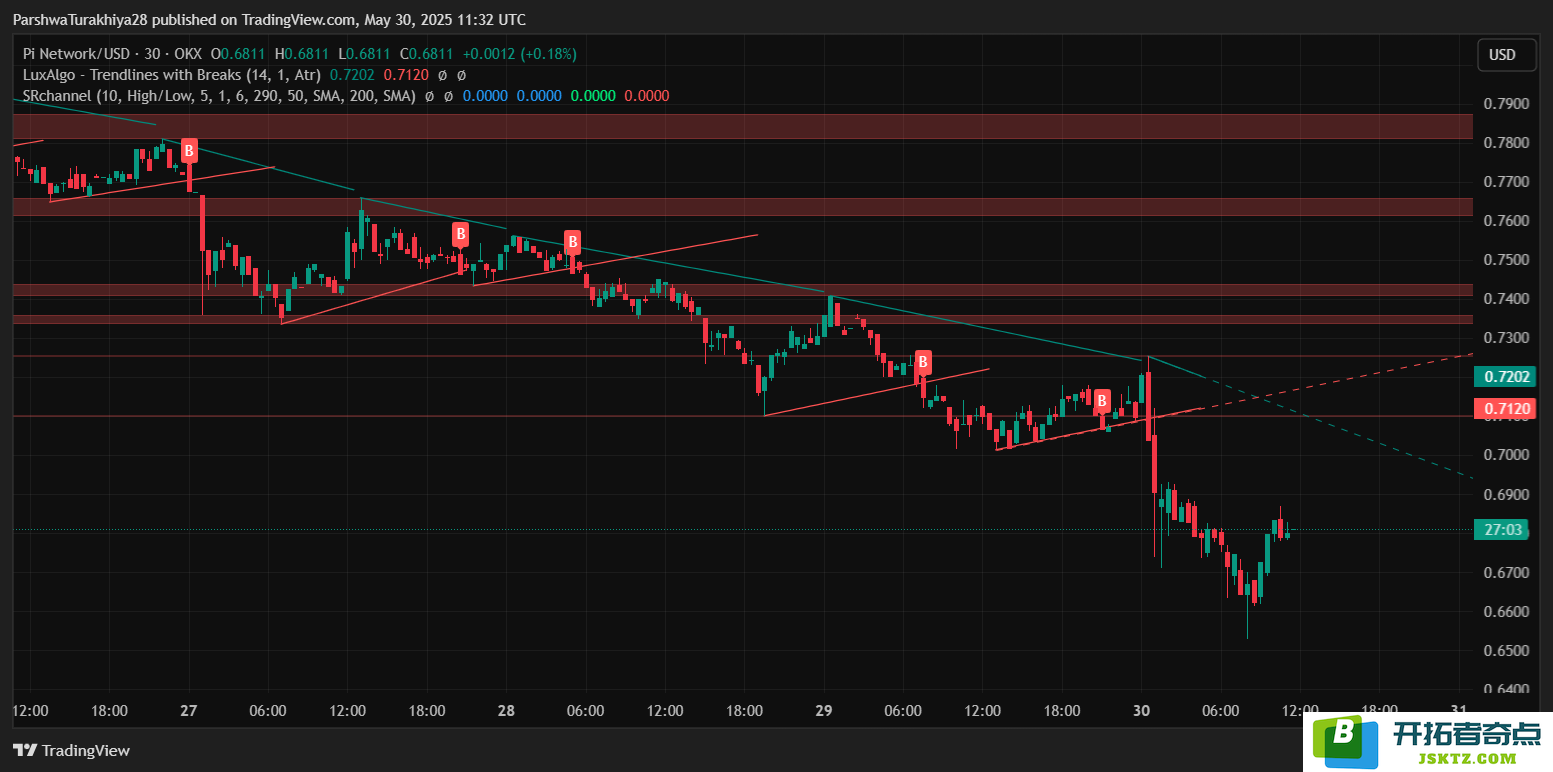Select the SRchannel indicator legend
Image resolution: width=1553 pixels, height=772 pixels.
click(218, 96)
